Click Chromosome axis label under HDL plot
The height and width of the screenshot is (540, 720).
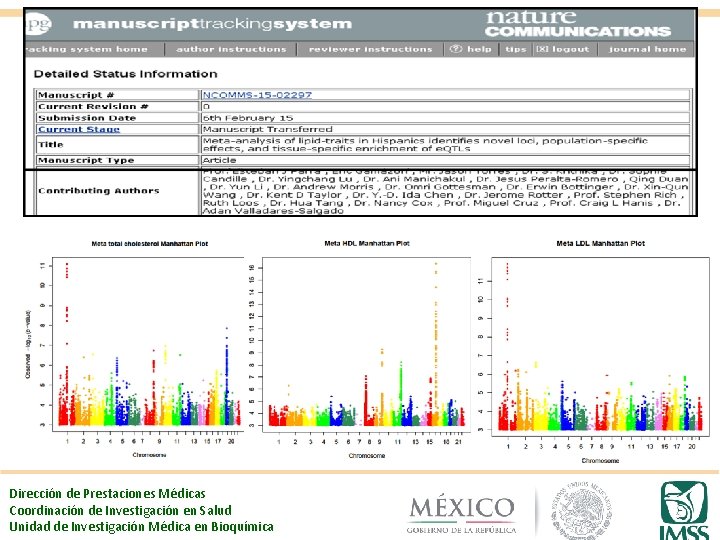pos(366,456)
